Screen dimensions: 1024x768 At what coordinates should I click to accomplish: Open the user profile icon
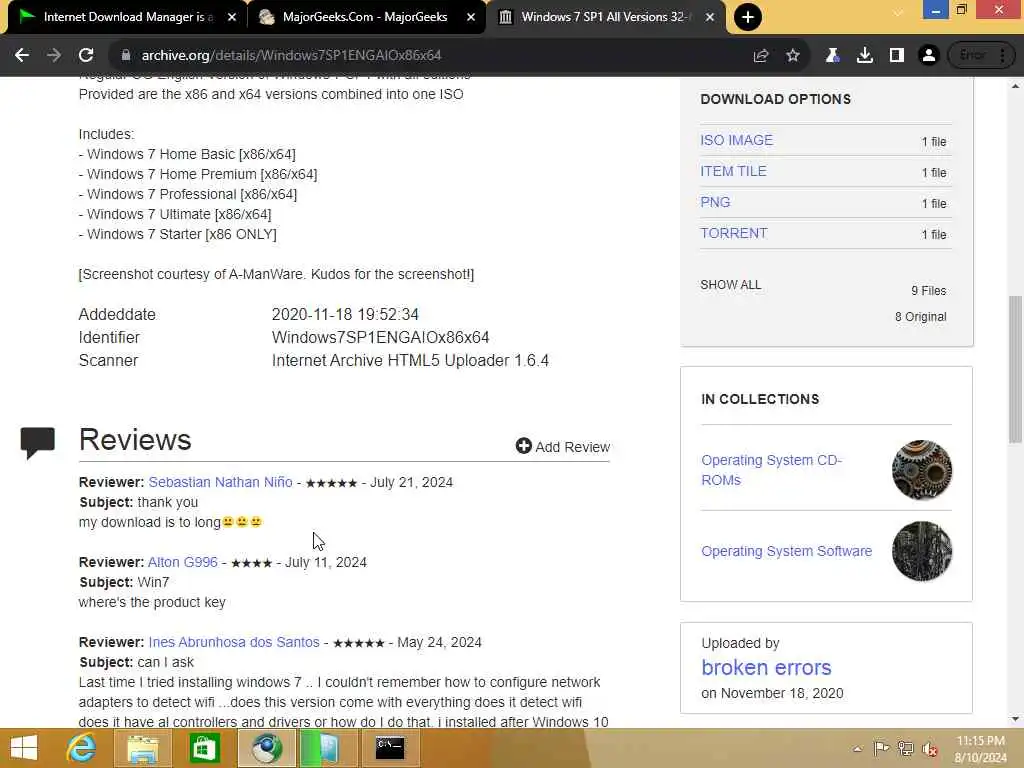point(929,56)
